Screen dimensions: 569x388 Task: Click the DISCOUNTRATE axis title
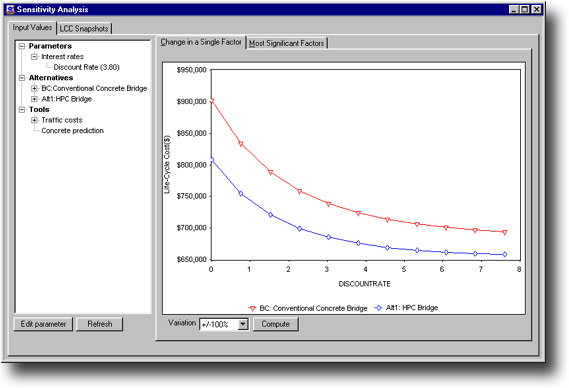pyautogui.click(x=364, y=284)
